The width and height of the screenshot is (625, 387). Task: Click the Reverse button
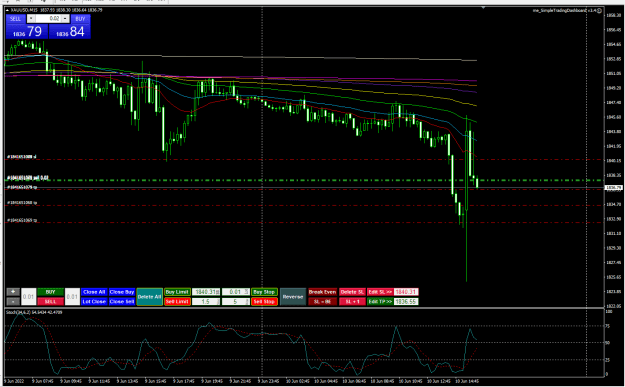click(293, 297)
